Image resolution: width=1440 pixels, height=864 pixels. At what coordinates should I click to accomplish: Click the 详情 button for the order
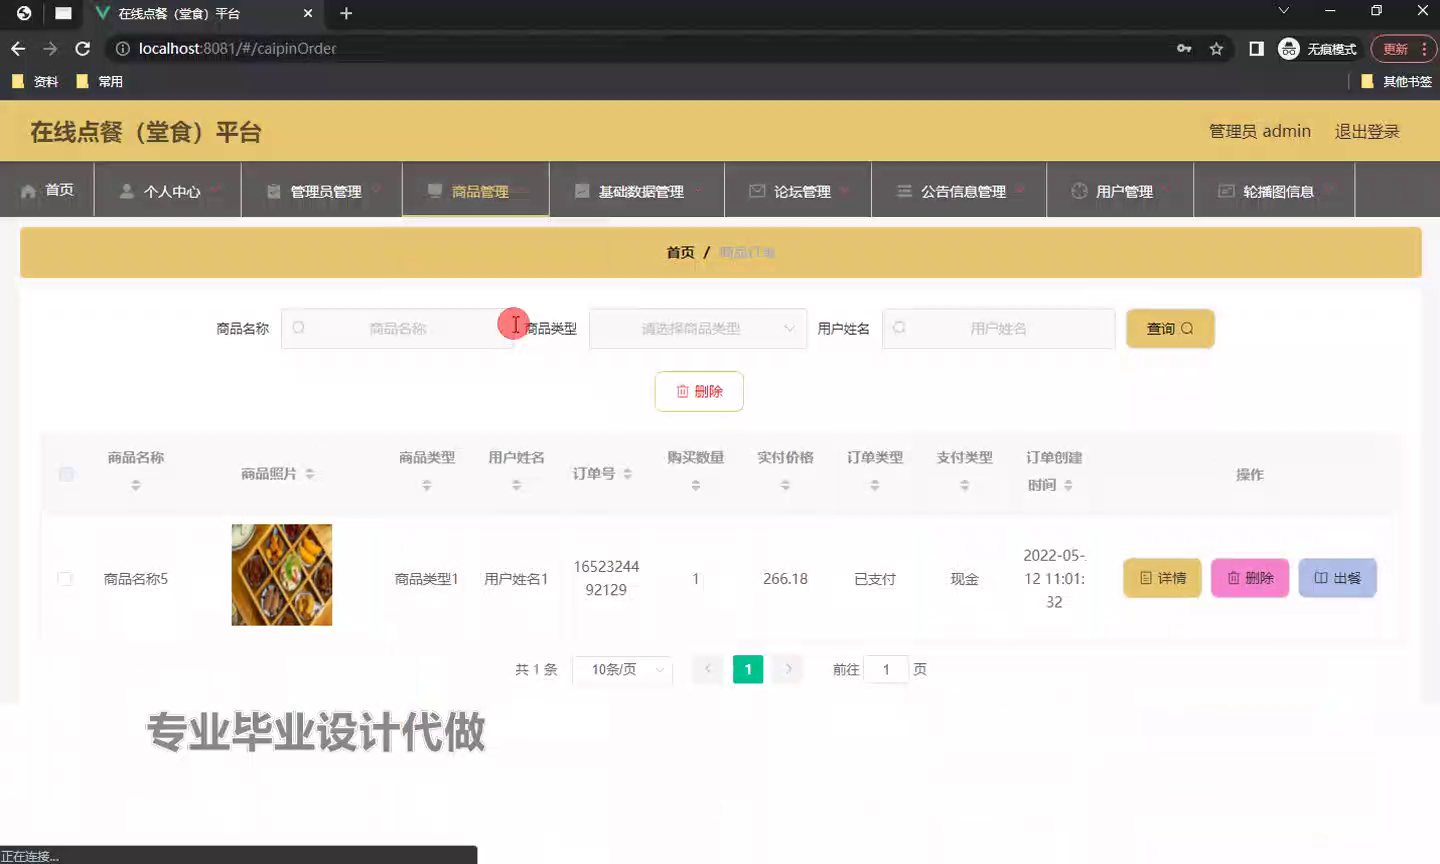coord(1162,578)
